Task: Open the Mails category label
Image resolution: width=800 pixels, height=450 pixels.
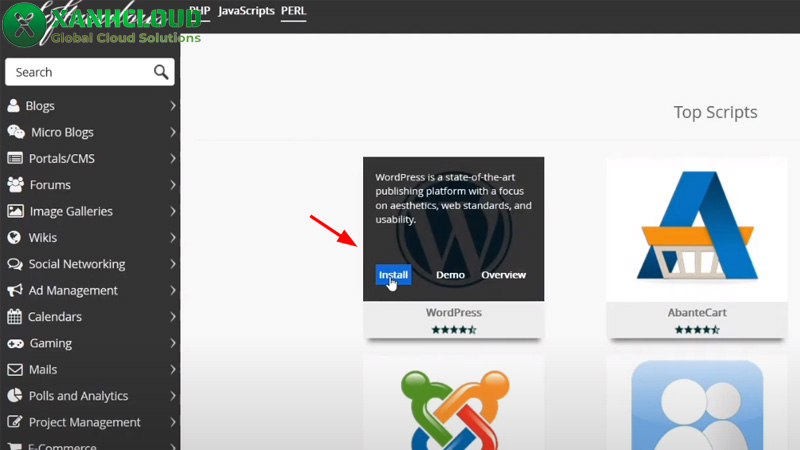Action: (43, 369)
